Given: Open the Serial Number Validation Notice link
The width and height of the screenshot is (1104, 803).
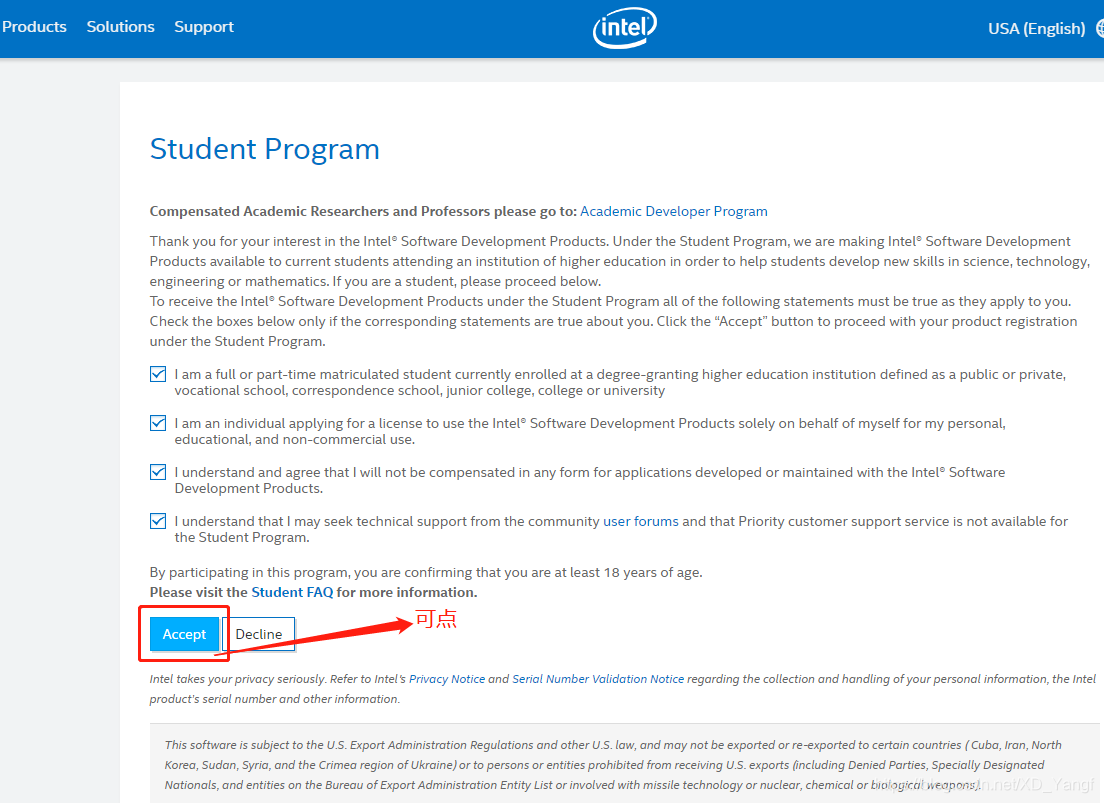Looking at the screenshot, I should click(x=598, y=679).
